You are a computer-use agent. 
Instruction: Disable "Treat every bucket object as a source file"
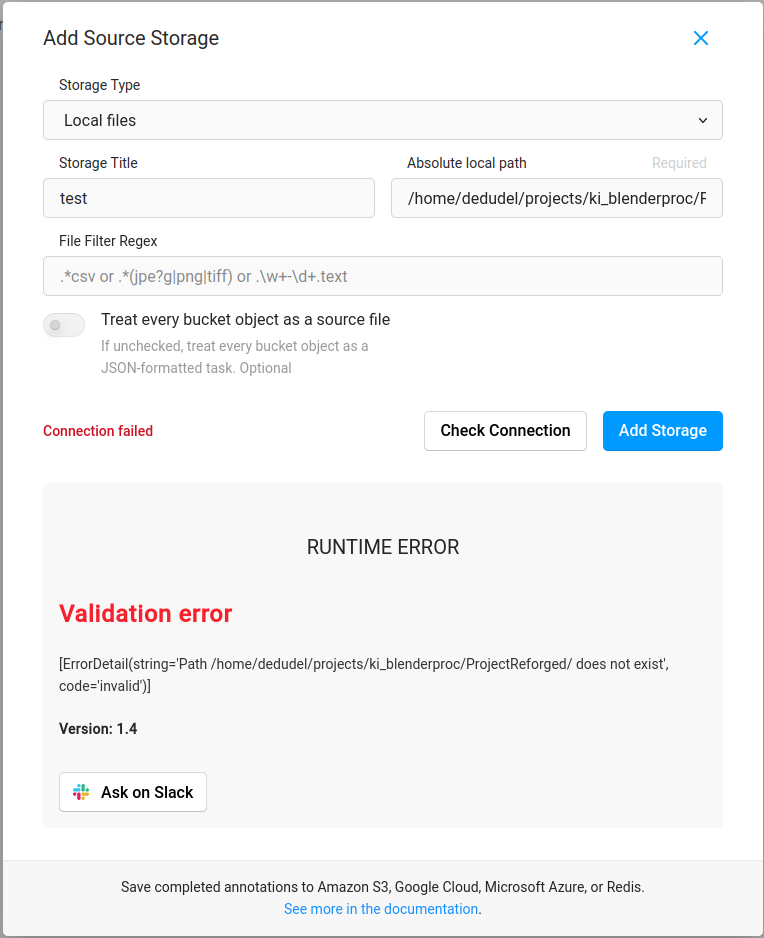(x=63, y=324)
